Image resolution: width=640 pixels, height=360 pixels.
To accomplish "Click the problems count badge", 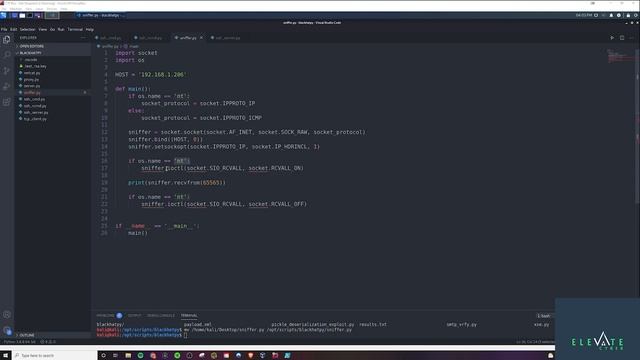I will [x=119, y=316].
